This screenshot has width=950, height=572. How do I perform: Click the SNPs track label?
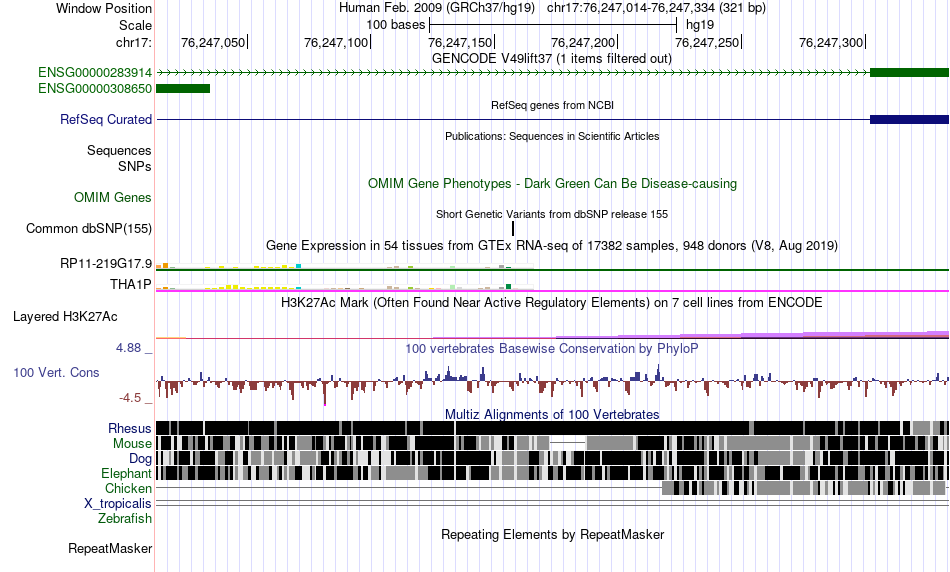(135, 166)
